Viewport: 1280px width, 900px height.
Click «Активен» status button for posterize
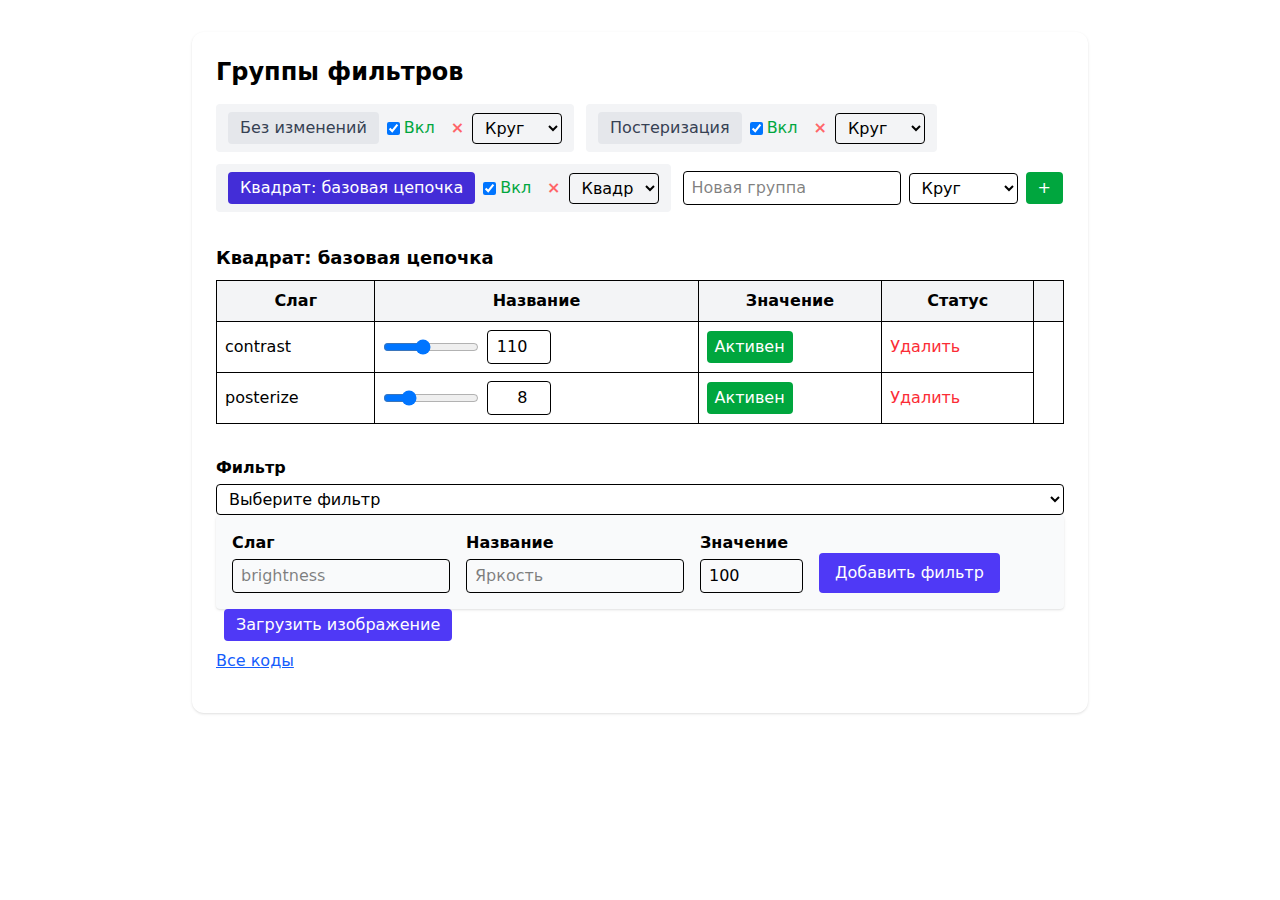[750, 398]
